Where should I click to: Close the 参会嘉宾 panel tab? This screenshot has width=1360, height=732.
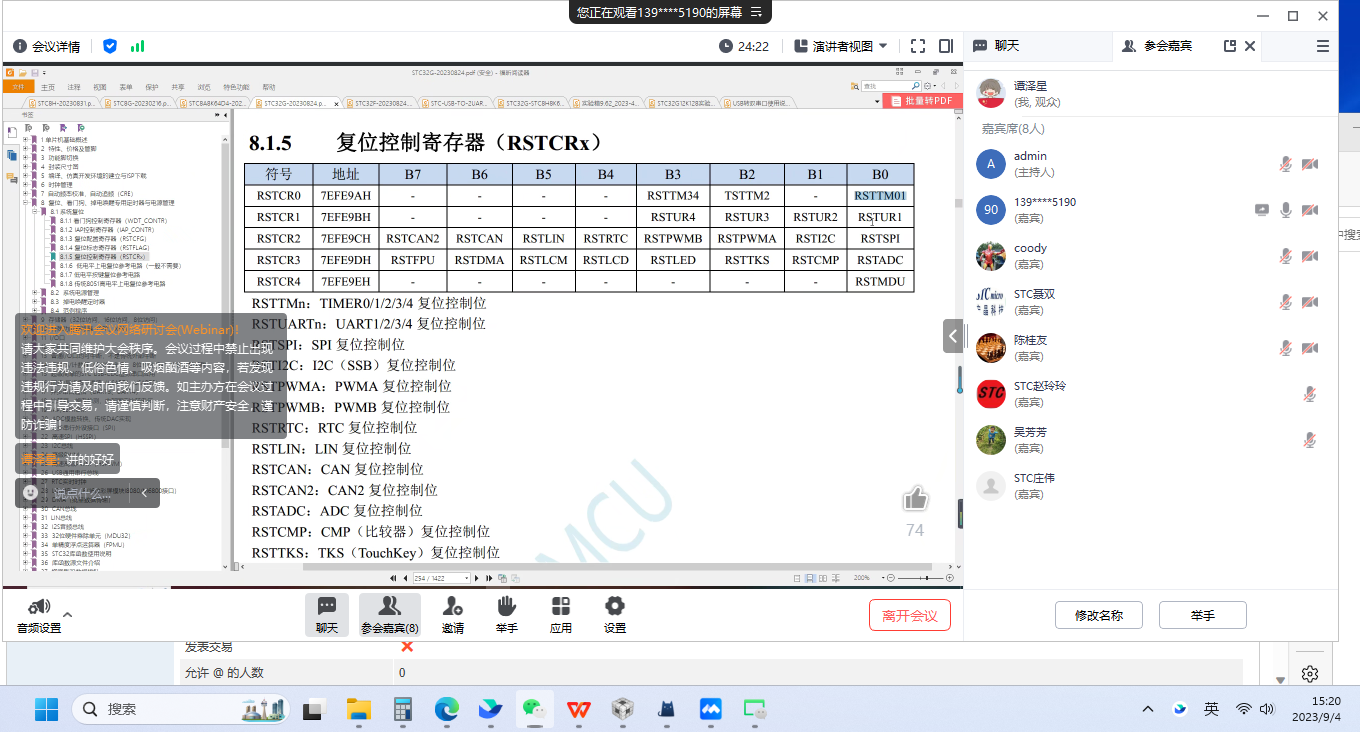click(1250, 46)
